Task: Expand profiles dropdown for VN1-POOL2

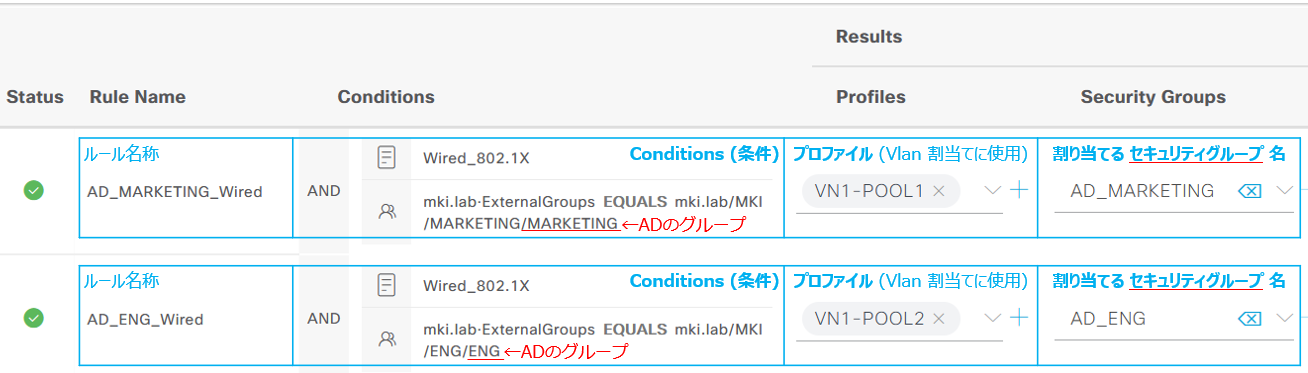Action: point(993,319)
